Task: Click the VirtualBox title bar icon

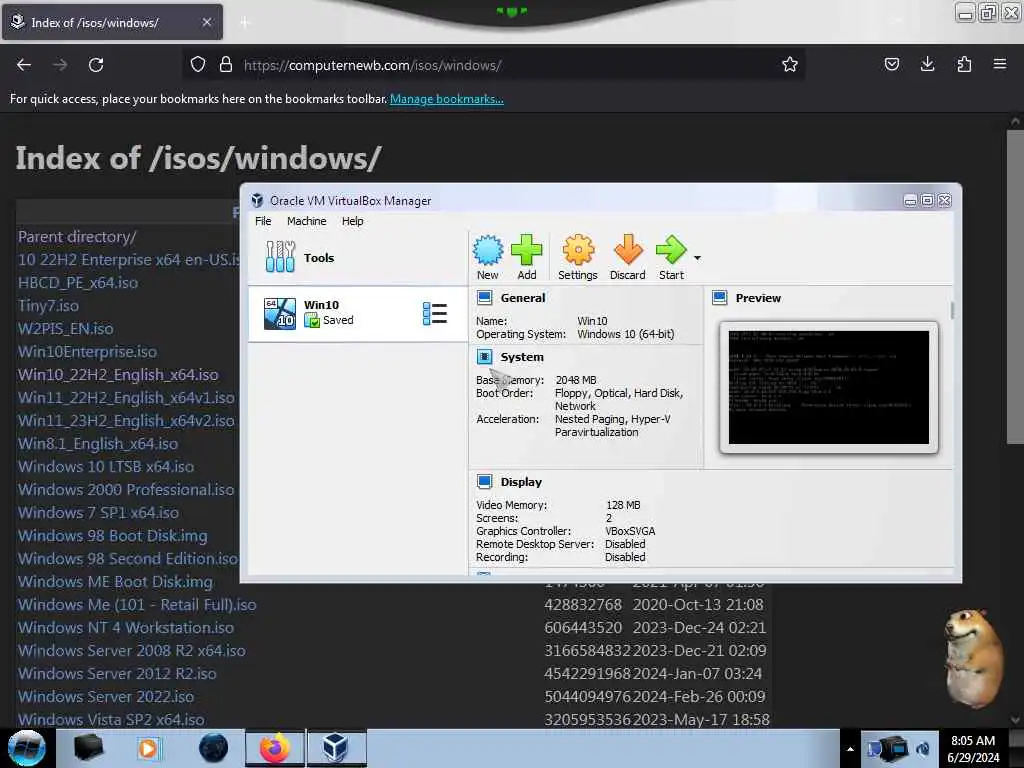Action: (x=257, y=200)
